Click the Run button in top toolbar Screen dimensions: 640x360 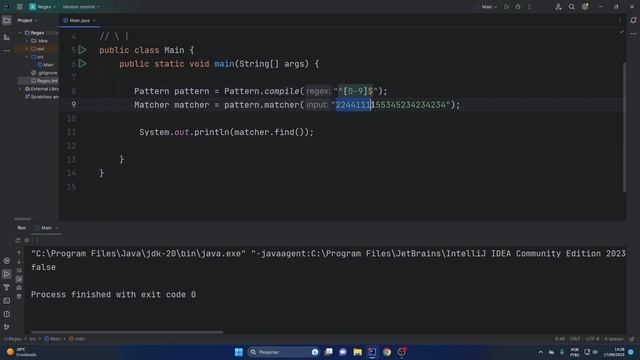(506, 7)
